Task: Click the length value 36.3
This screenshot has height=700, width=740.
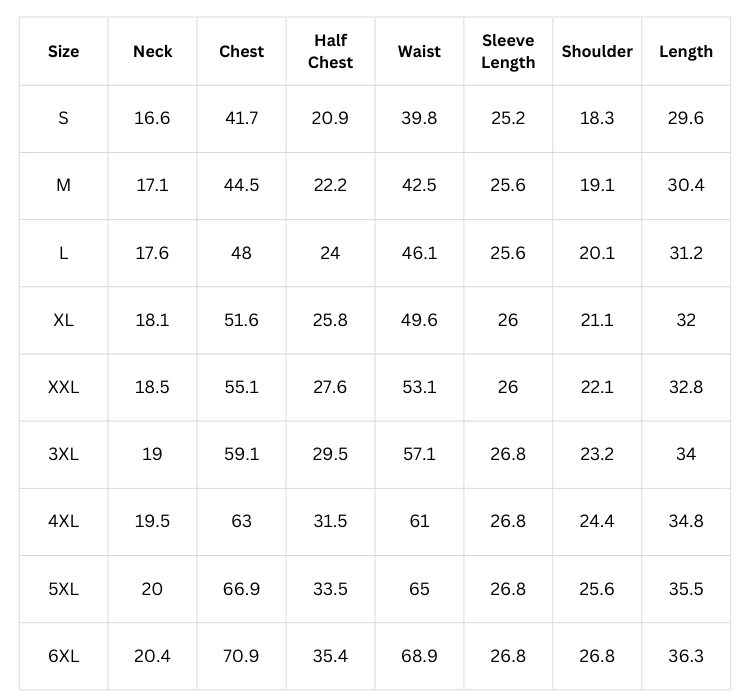Action: pos(686,656)
